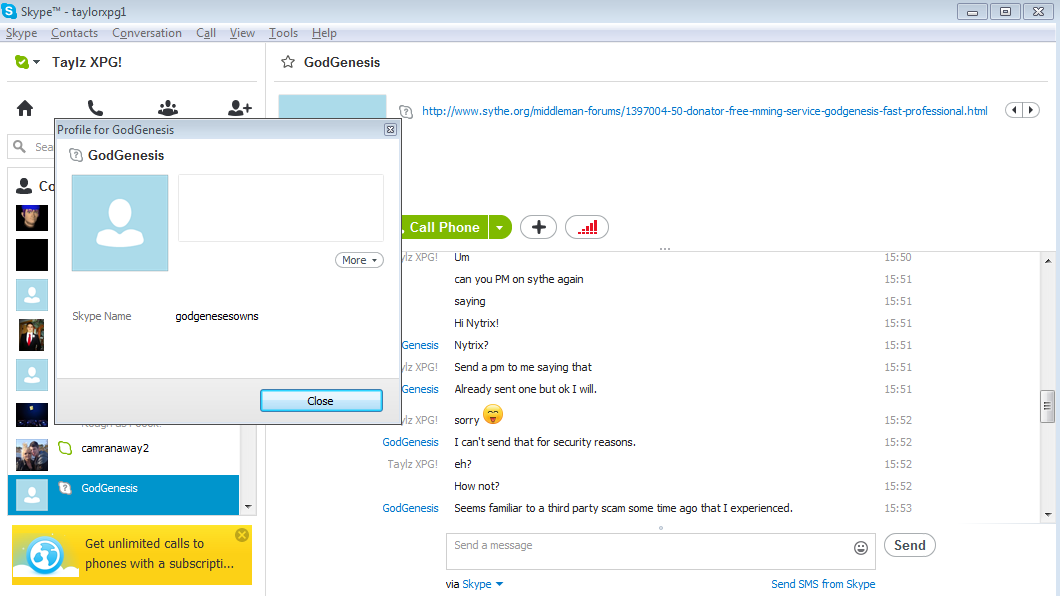Click the Get unlimited calls banner text
This screenshot has width=1060, height=596.
pos(160,553)
